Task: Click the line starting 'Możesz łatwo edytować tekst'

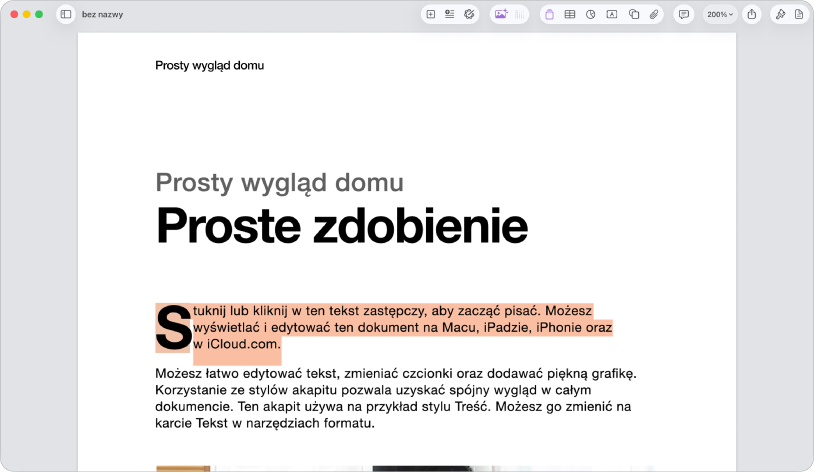Action: point(396,373)
